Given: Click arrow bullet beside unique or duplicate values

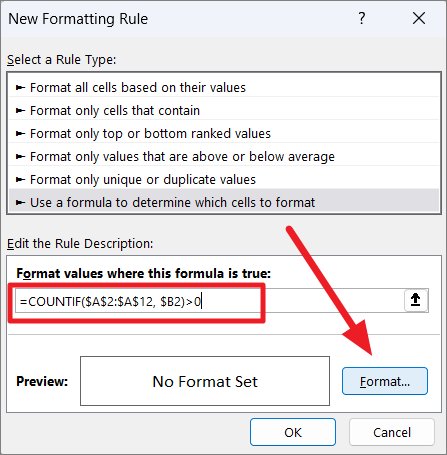Looking at the screenshot, I should 20,180.
